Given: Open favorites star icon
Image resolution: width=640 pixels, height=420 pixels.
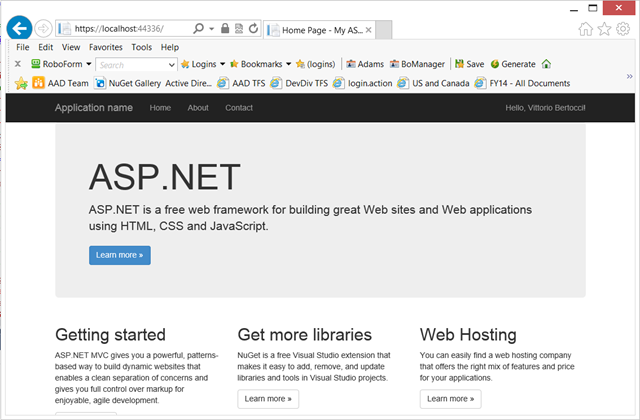Looking at the screenshot, I should point(604,29).
